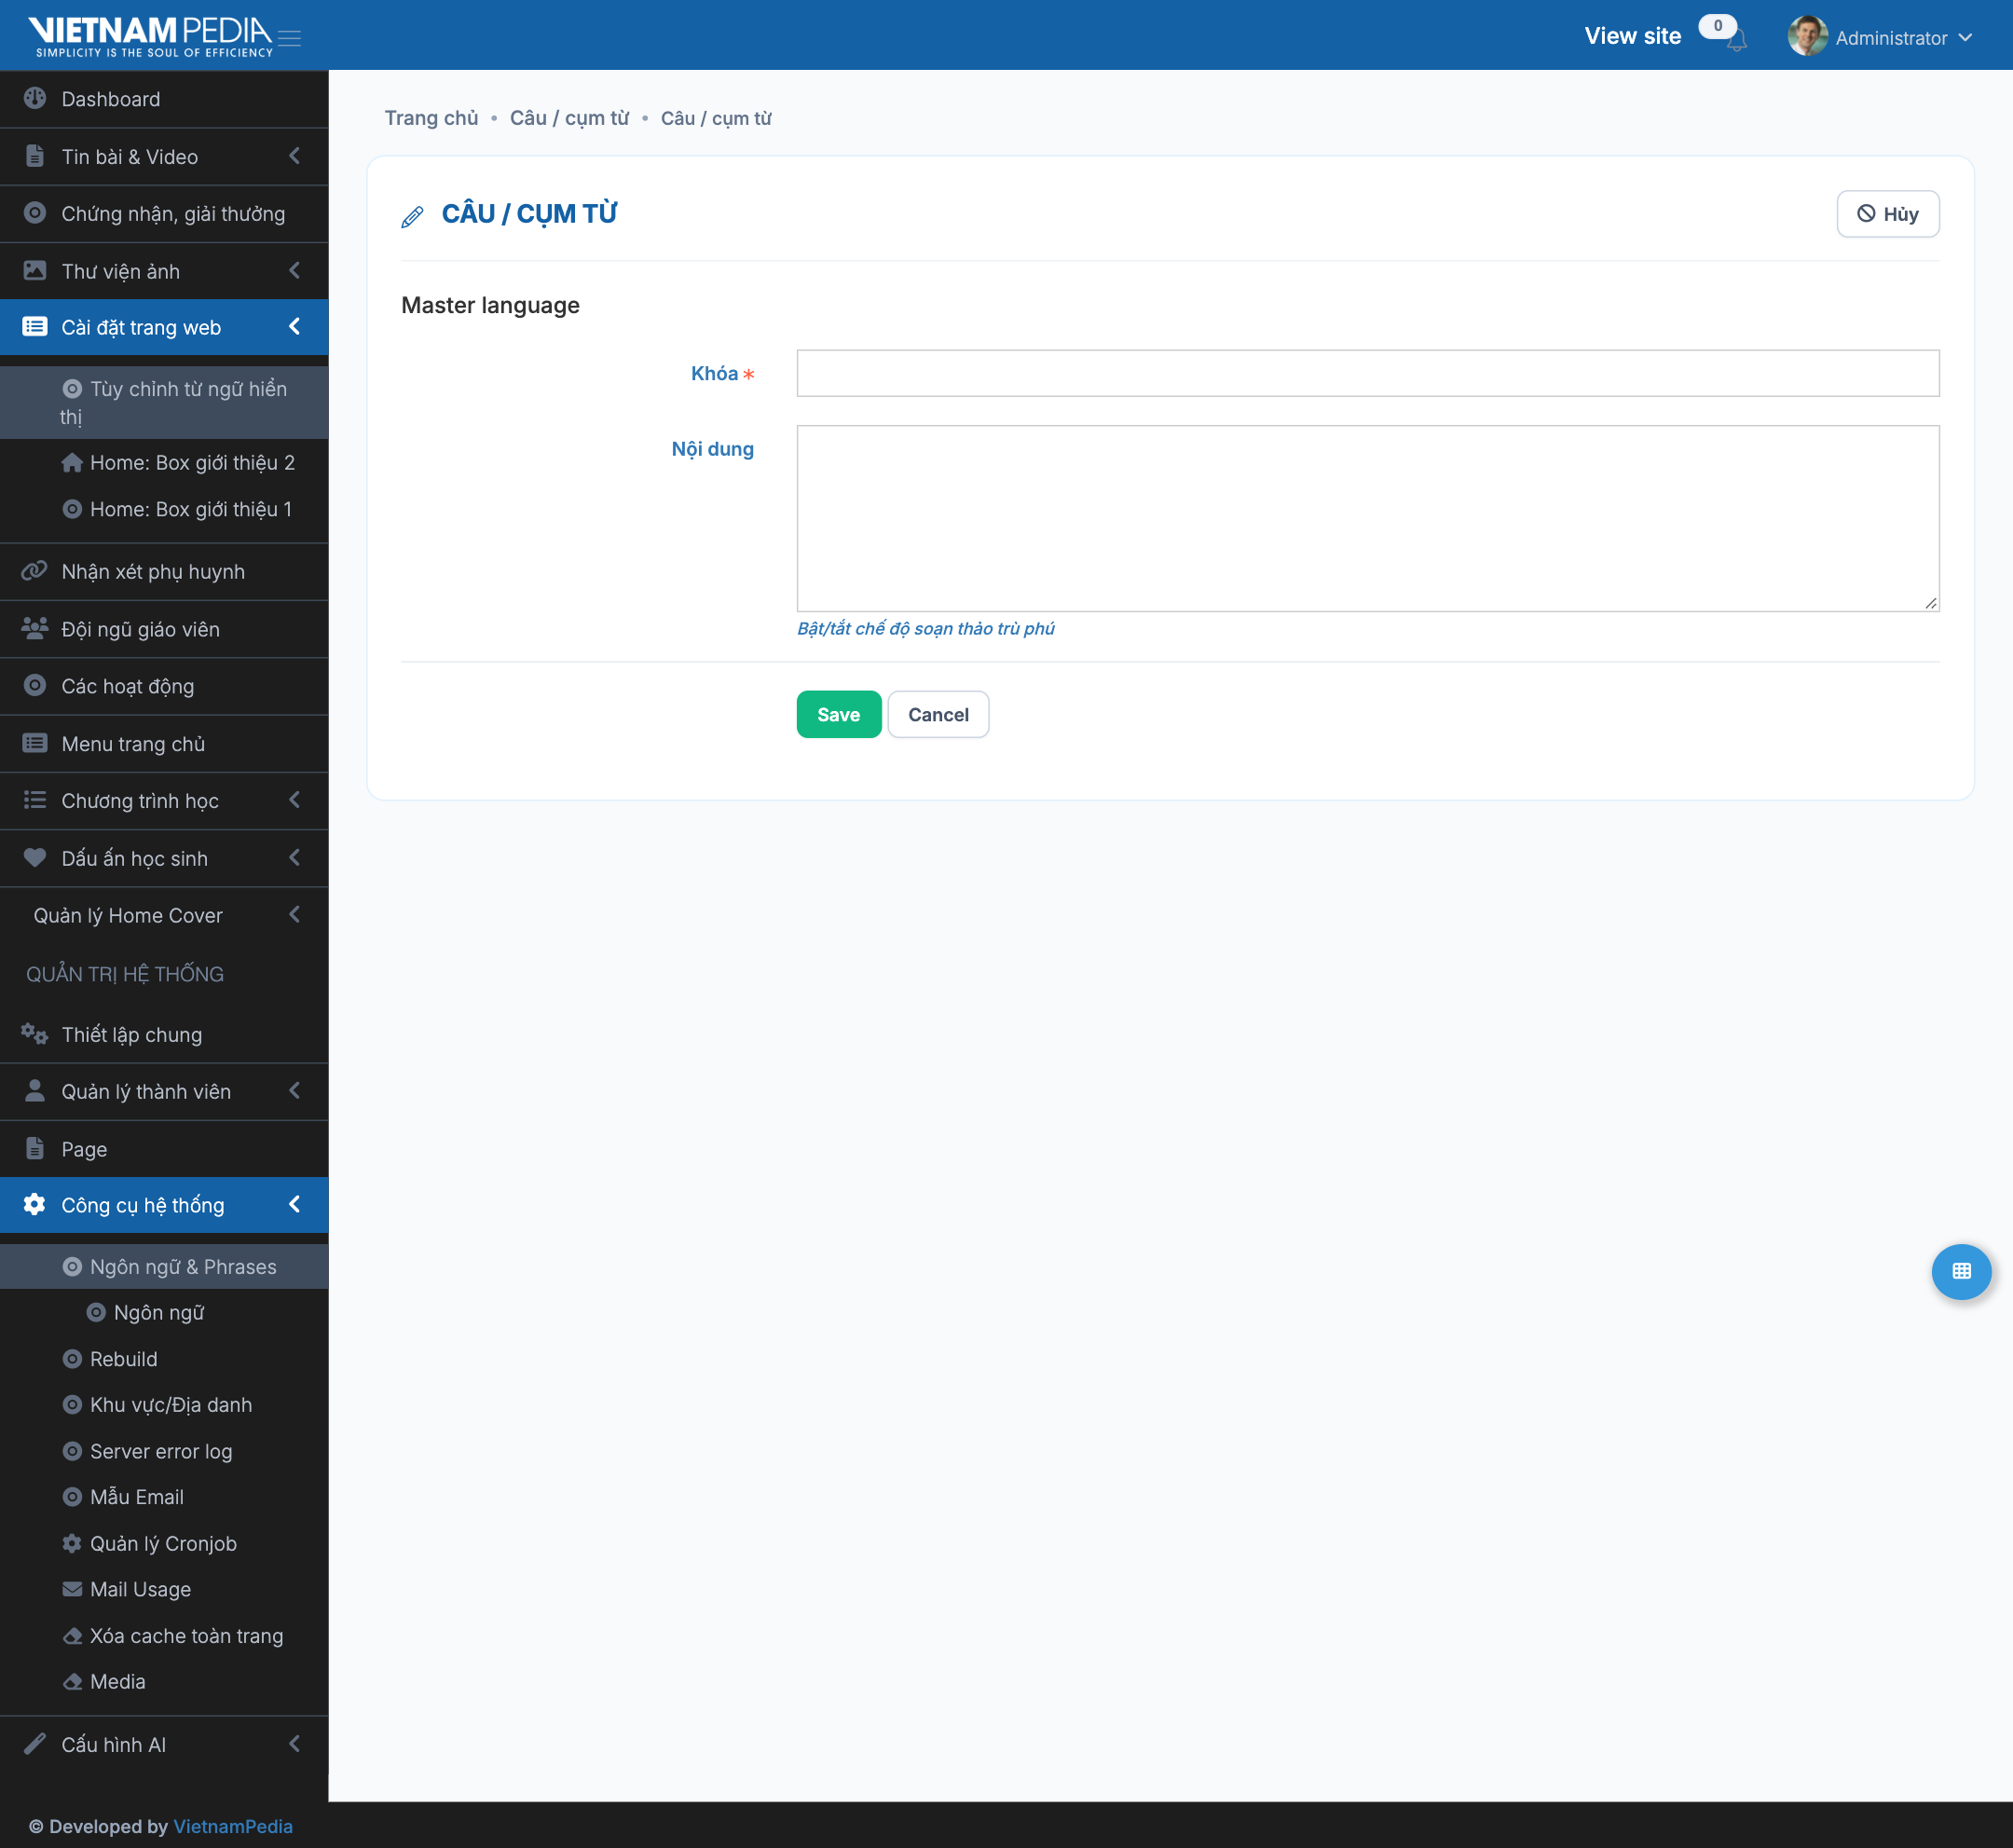This screenshot has width=2013, height=1848.
Task: Focus the Khóa input field
Action: 1367,373
